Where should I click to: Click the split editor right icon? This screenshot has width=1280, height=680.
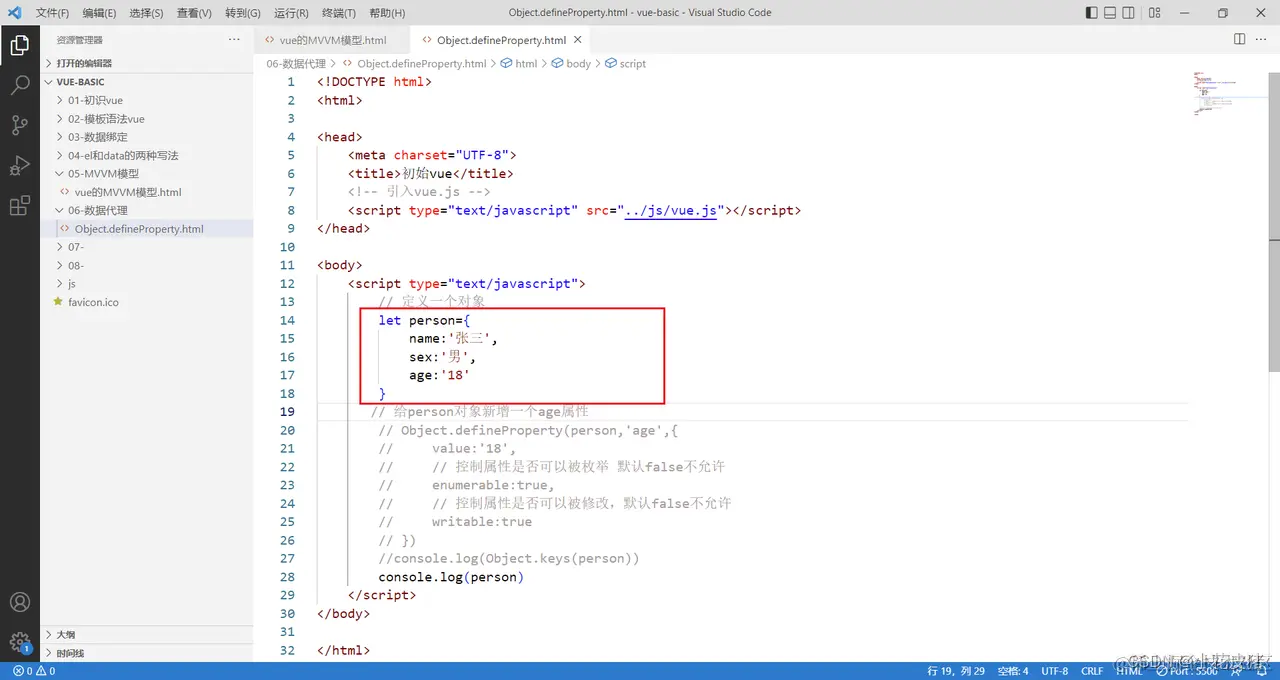(x=1239, y=39)
